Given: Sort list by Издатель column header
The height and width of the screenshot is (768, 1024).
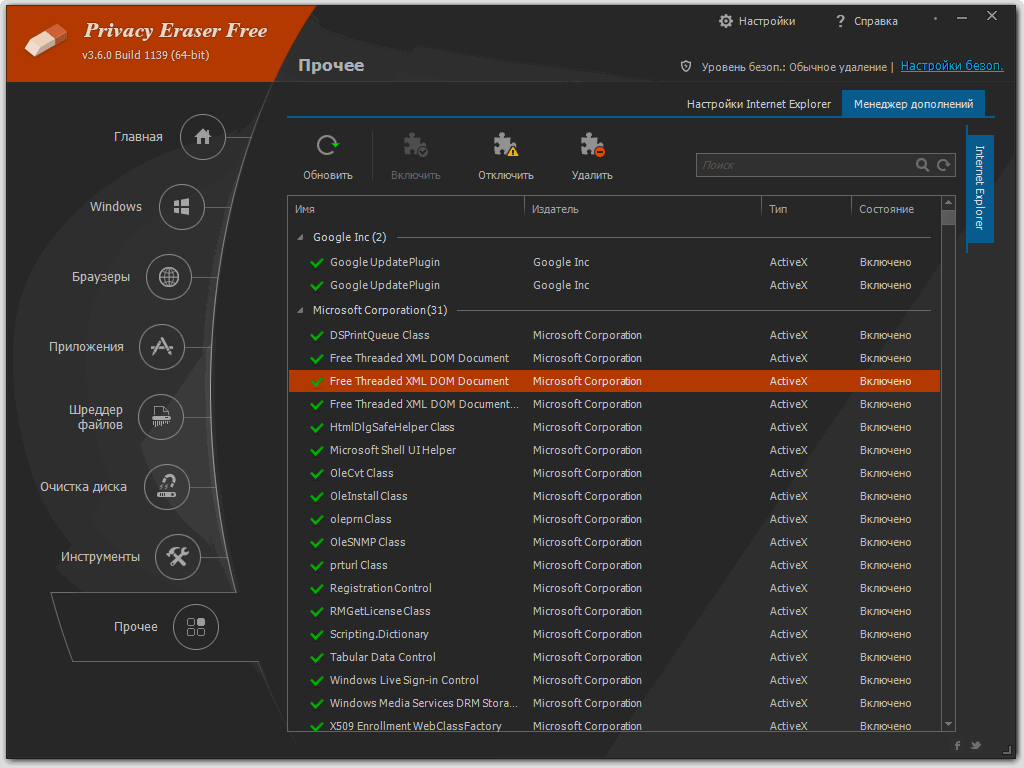Looking at the screenshot, I should tap(643, 209).
